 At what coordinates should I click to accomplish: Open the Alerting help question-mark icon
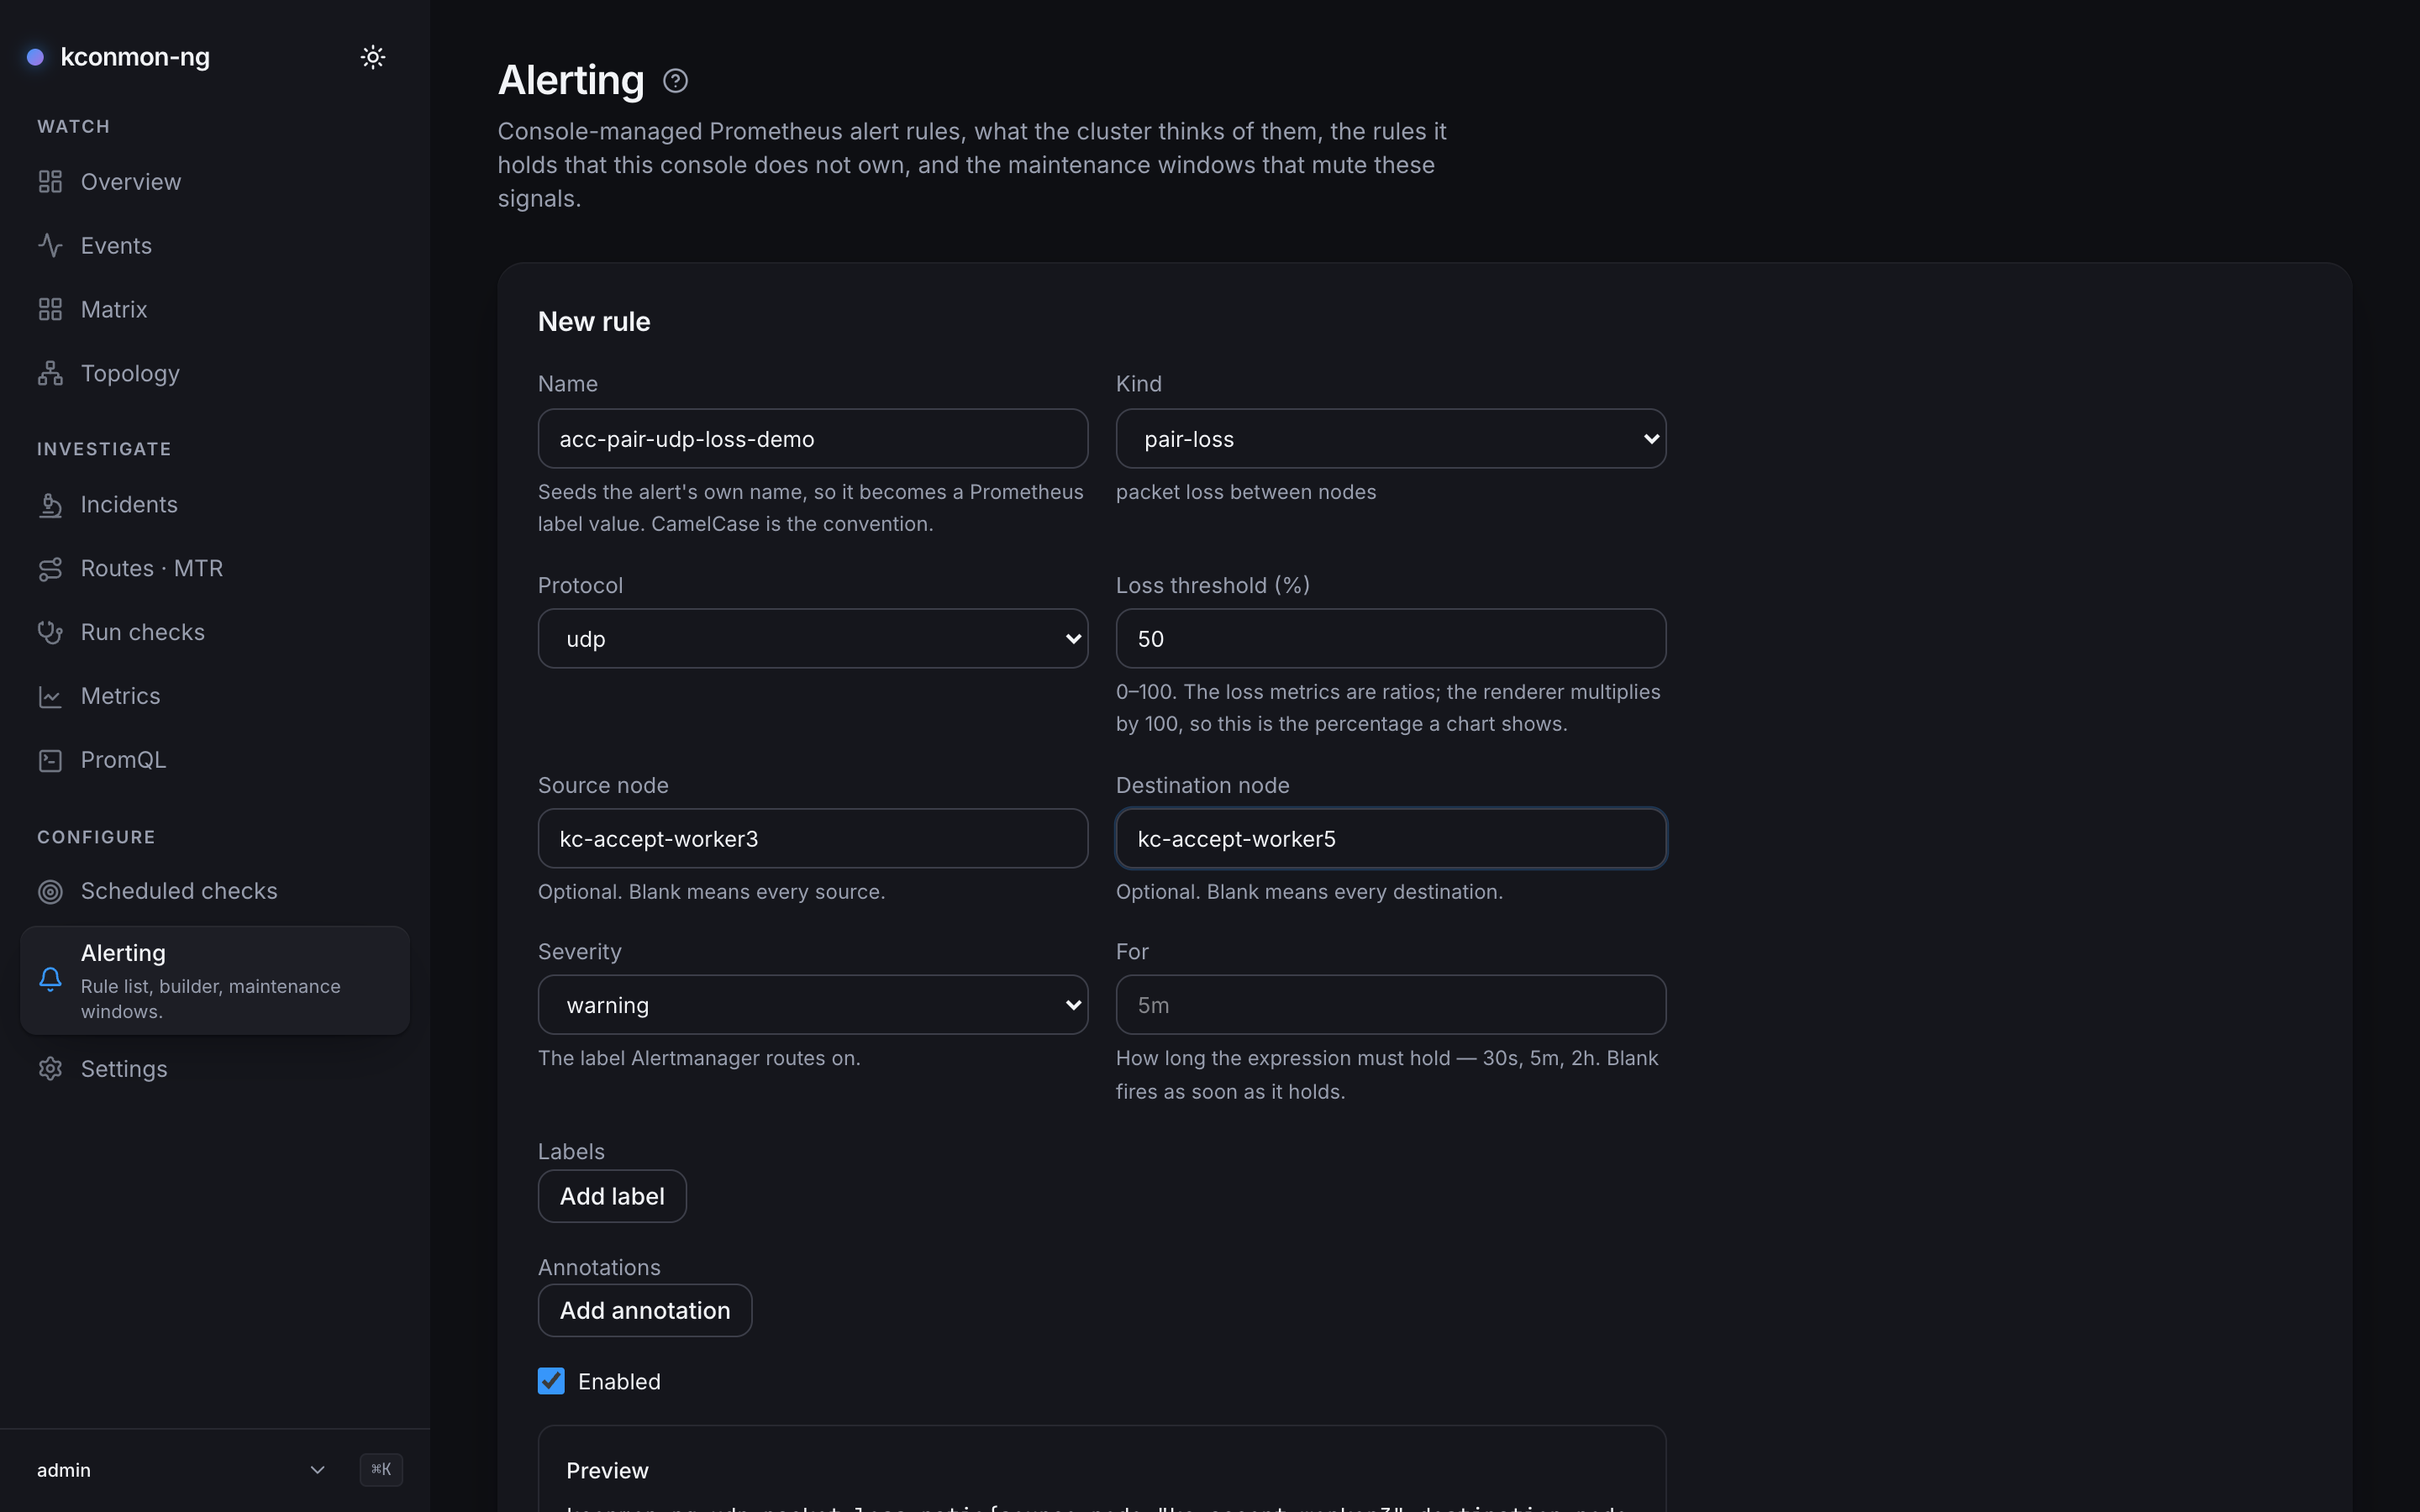[x=675, y=81]
